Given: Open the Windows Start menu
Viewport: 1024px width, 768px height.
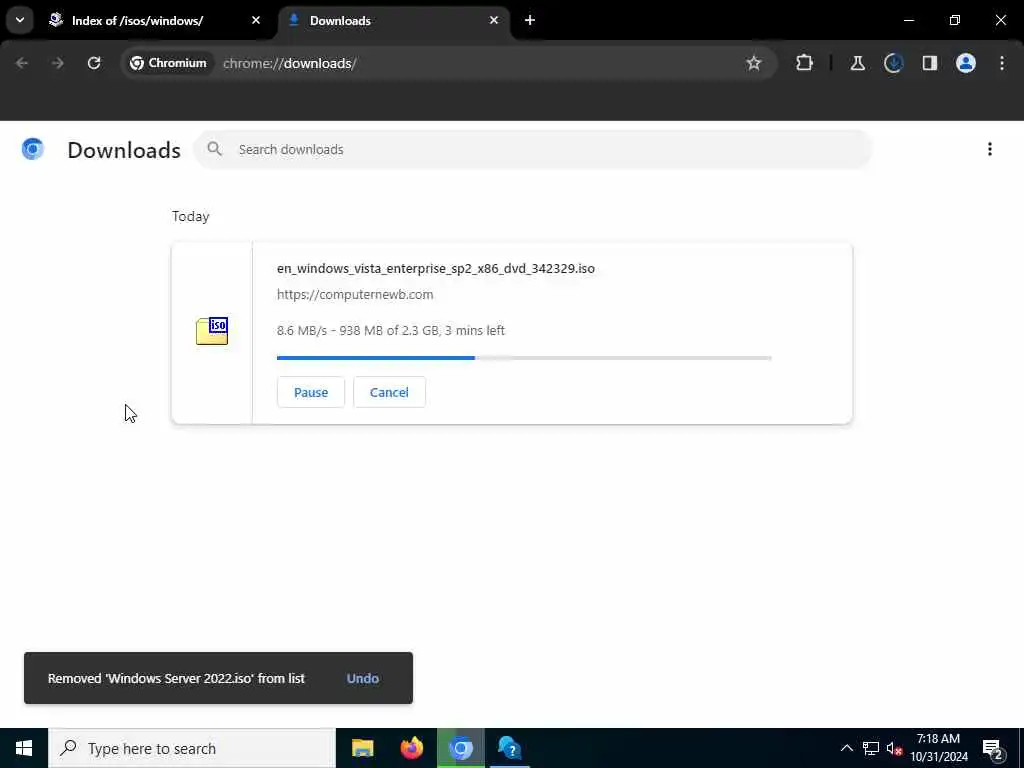Looking at the screenshot, I should [x=24, y=748].
